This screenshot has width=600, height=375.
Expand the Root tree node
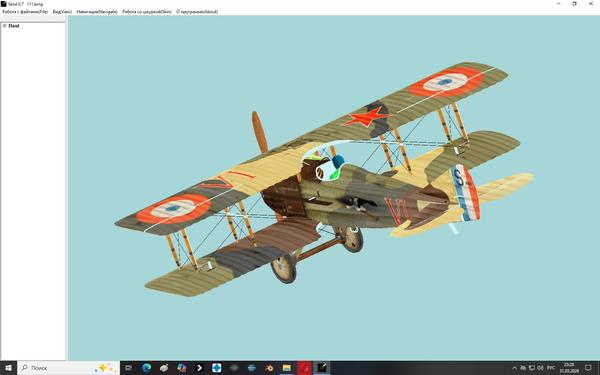[x=5, y=26]
